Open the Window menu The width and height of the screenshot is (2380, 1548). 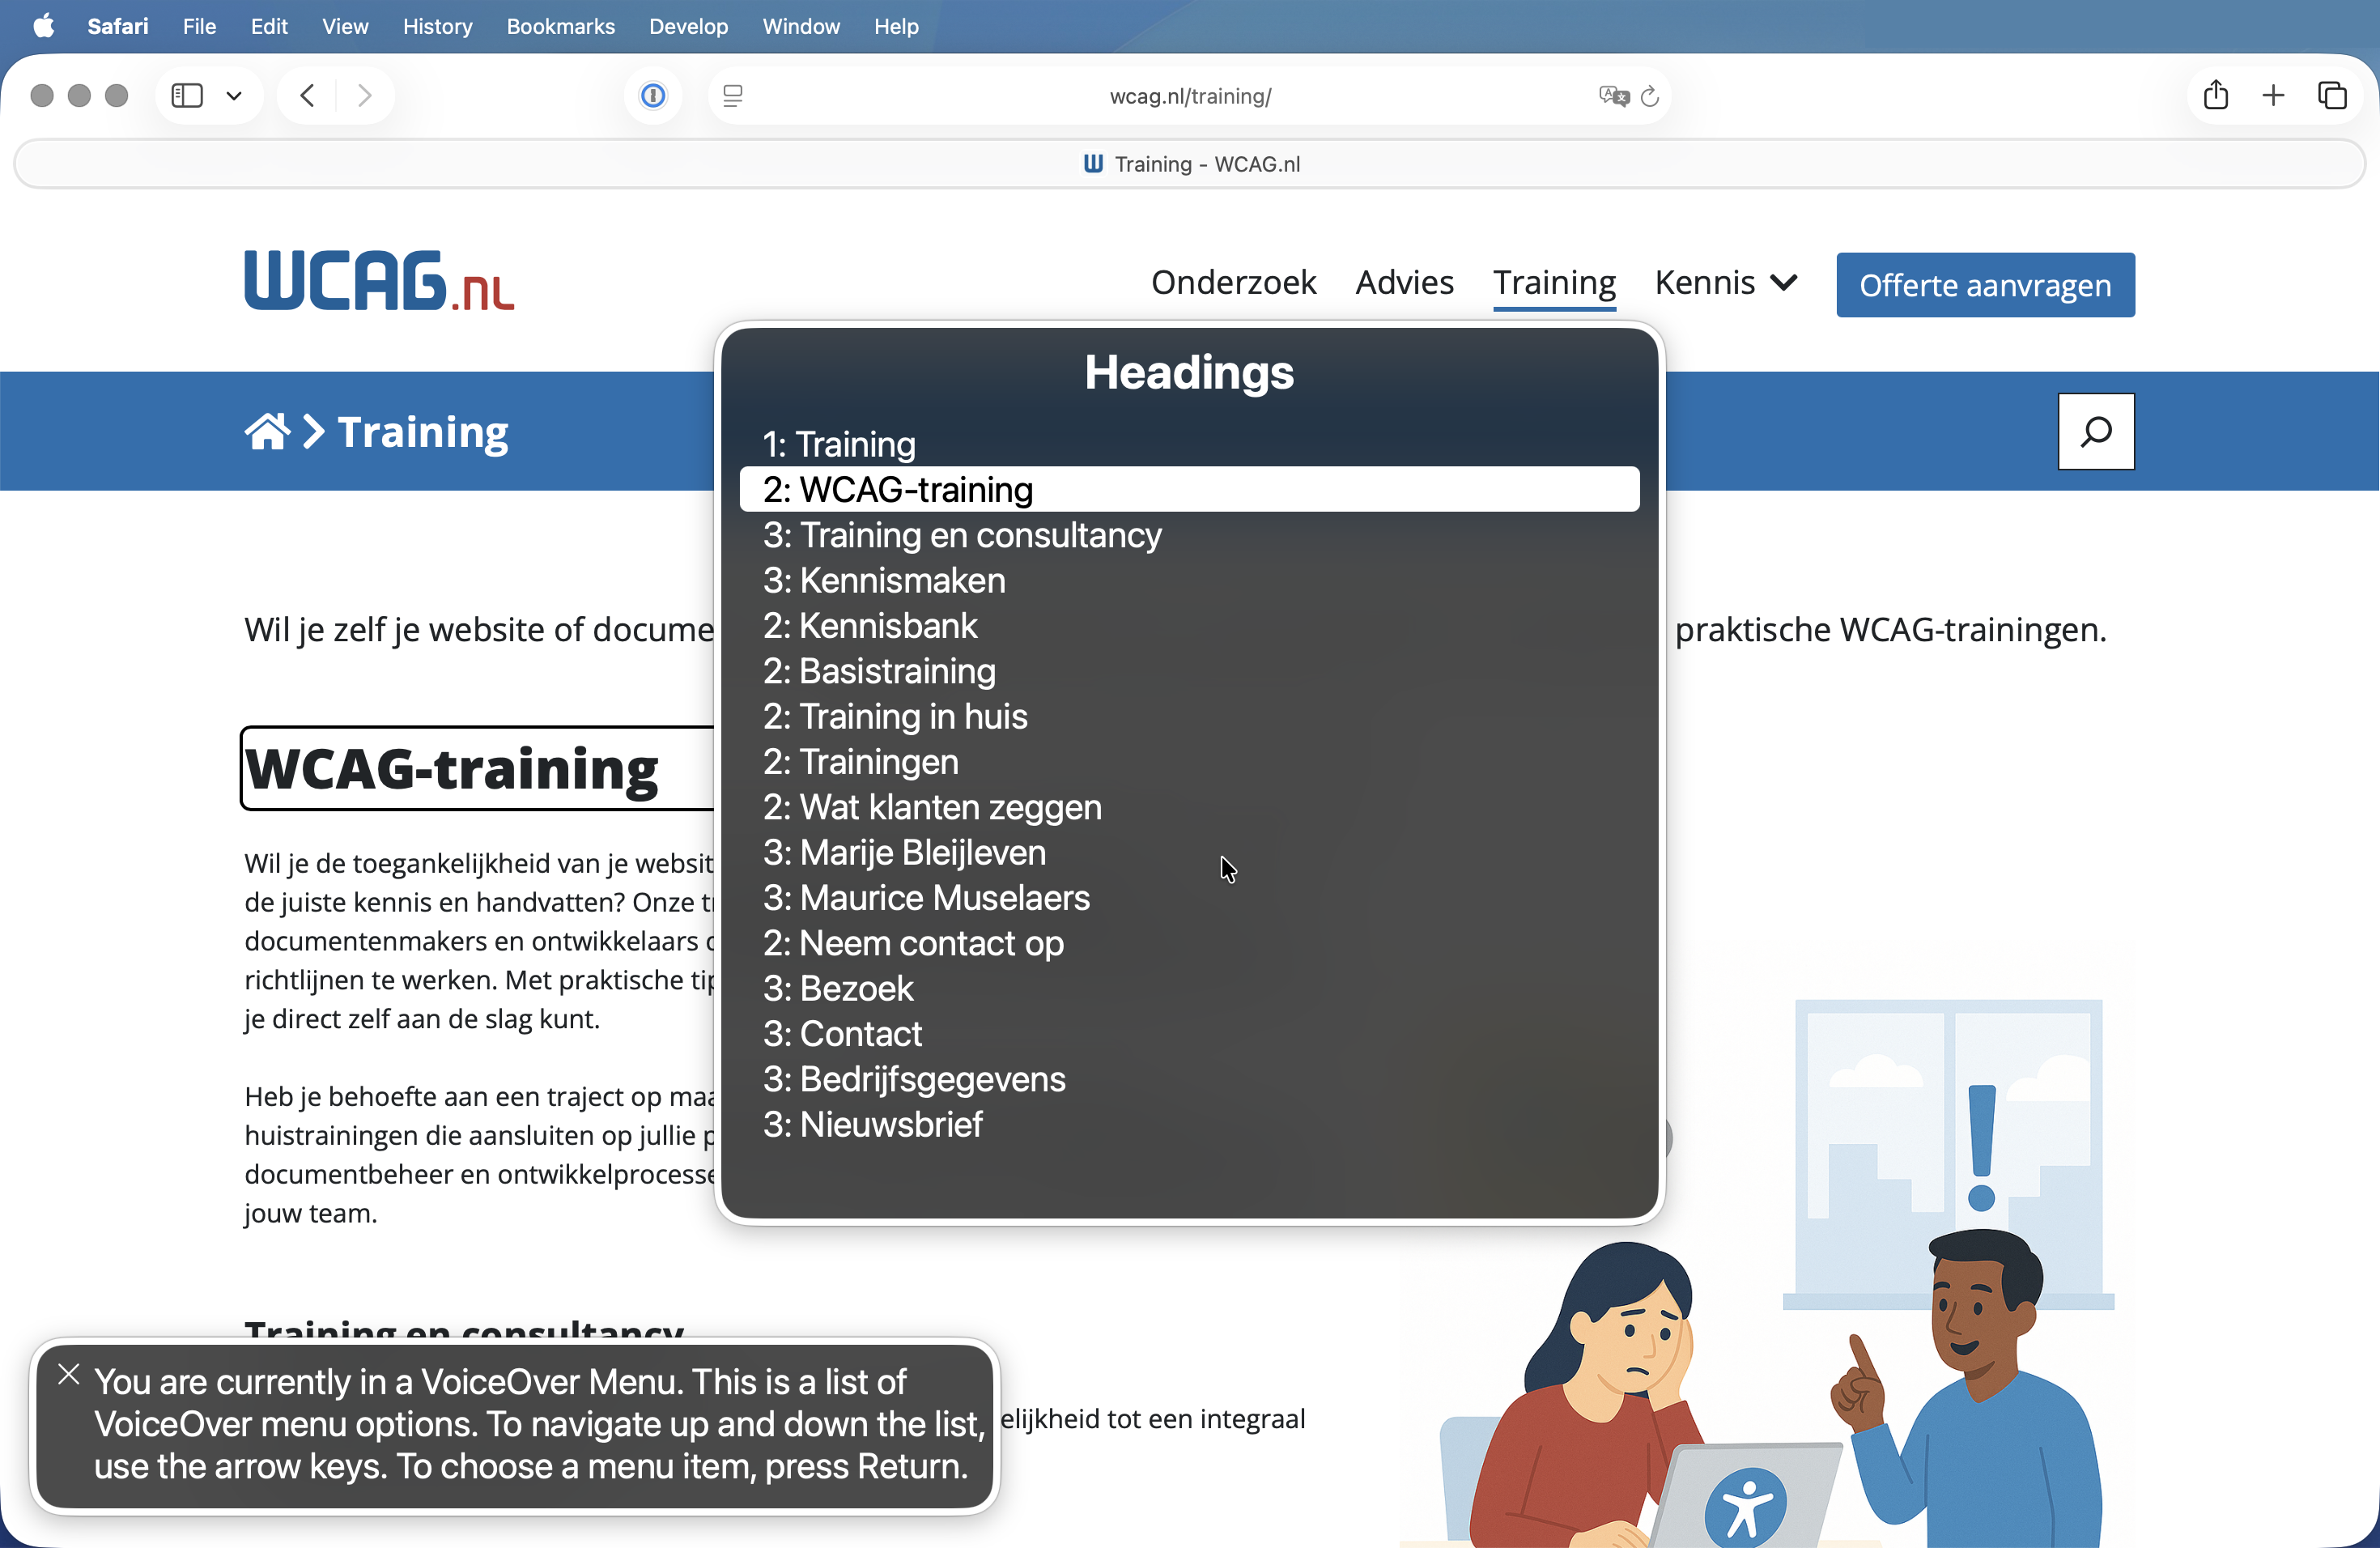pyautogui.click(x=801, y=26)
